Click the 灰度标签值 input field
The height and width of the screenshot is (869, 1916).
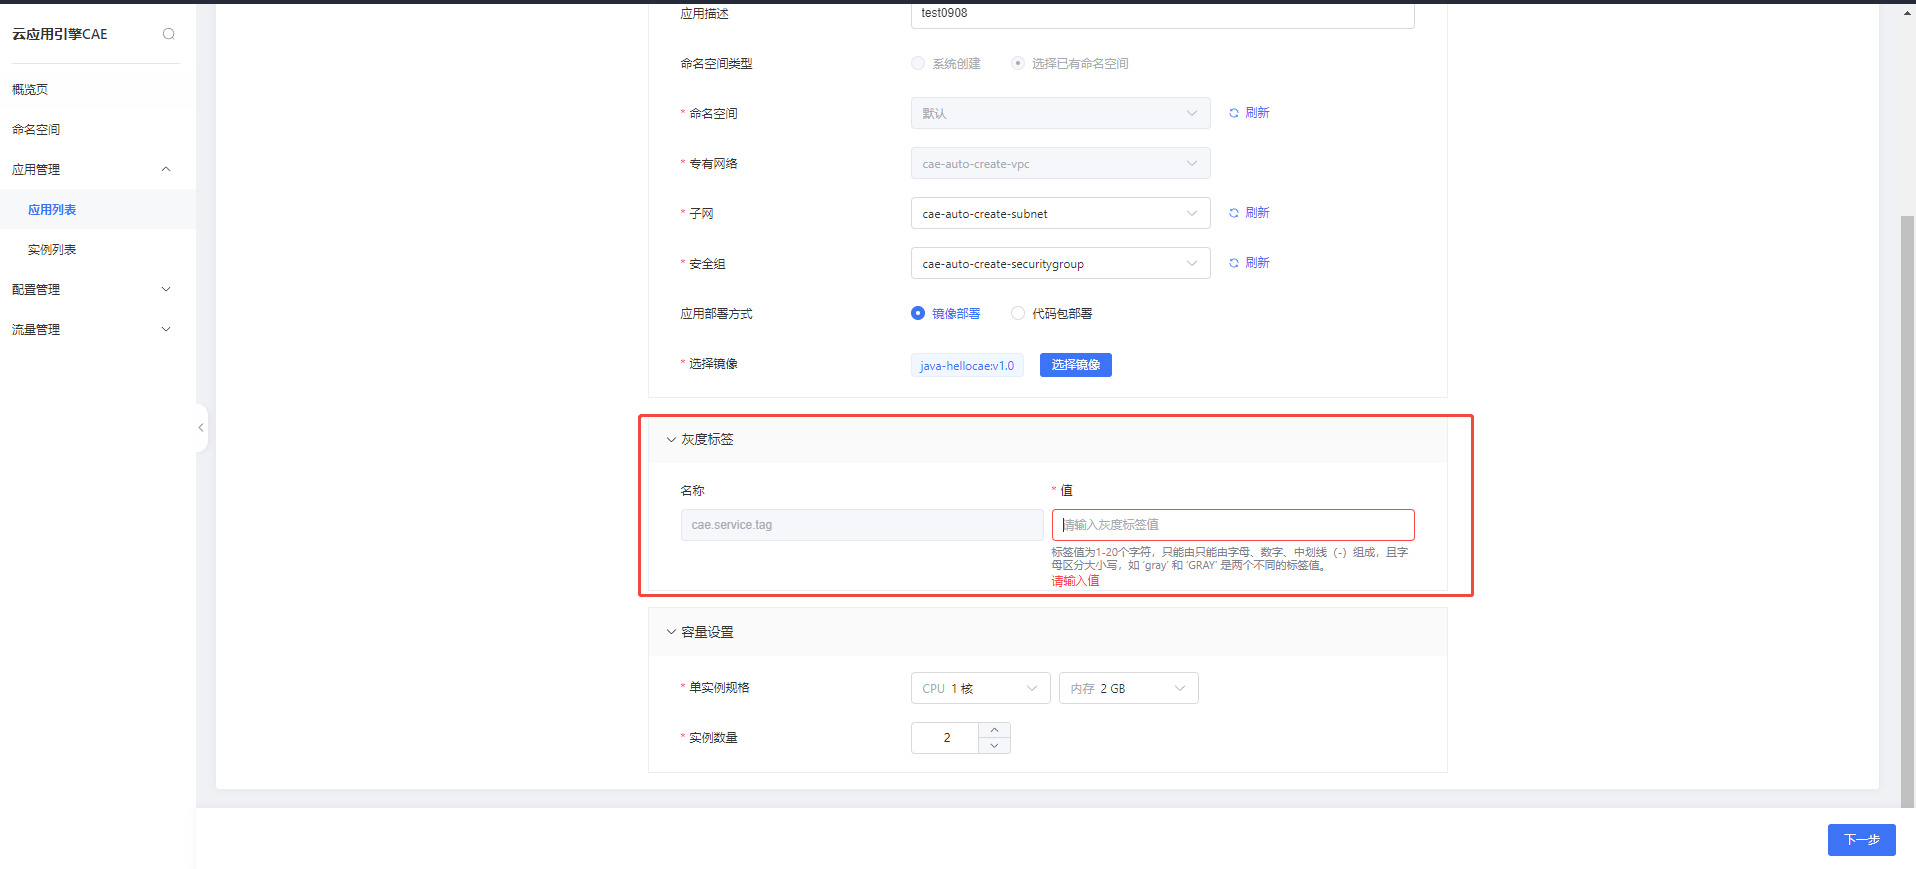(x=1232, y=525)
